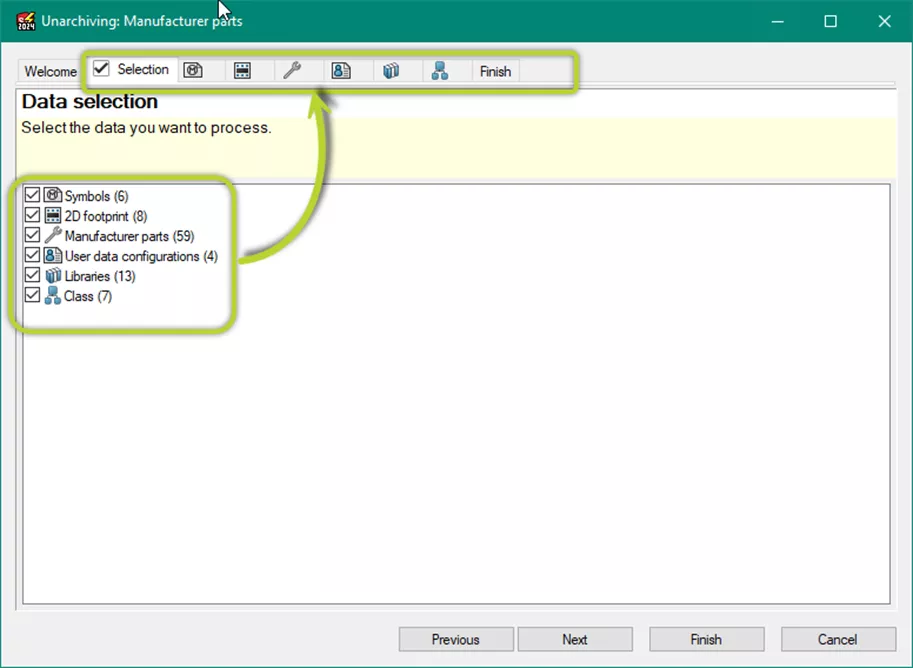Click the Class network icon in the list

50,296
